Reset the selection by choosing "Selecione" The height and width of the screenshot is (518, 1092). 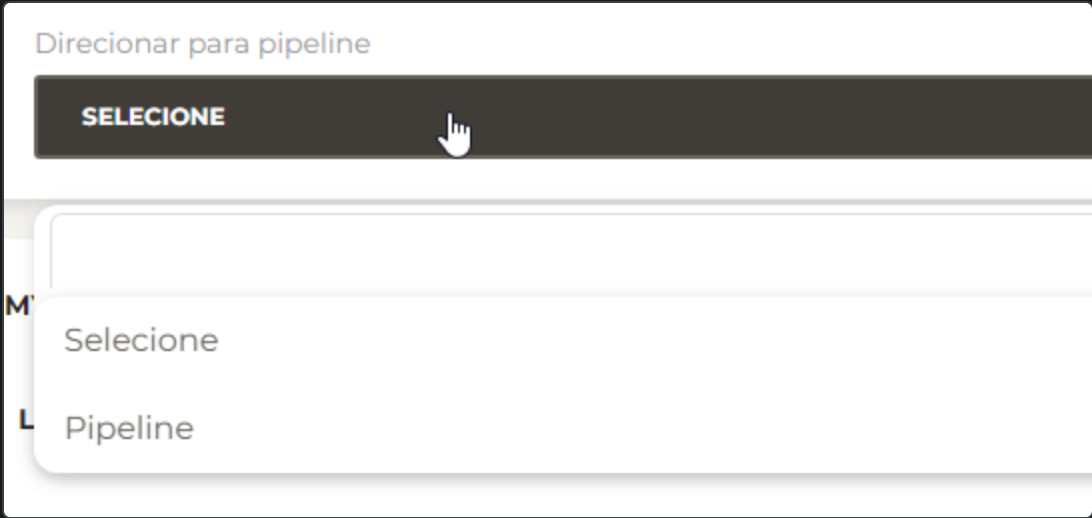[x=141, y=340]
